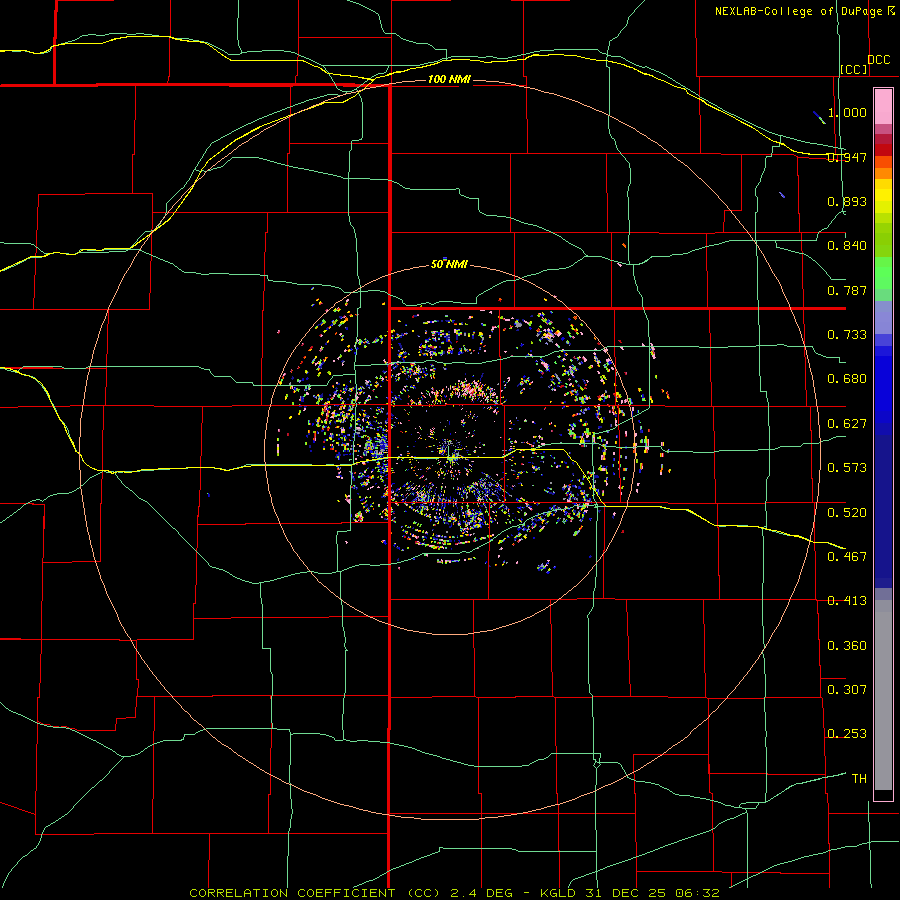Click the 0.307 scale value
Screen dimensions: 900x900
847,690
